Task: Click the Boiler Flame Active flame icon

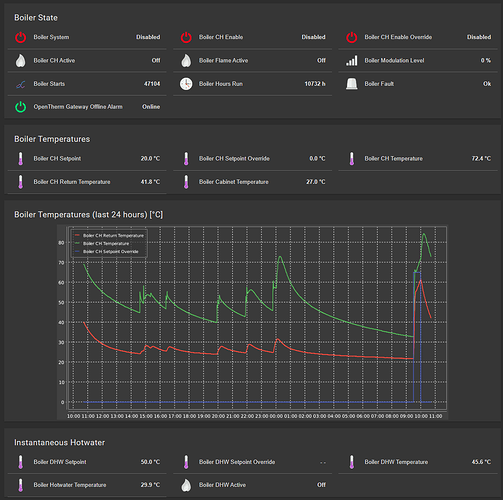Action: (186, 61)
